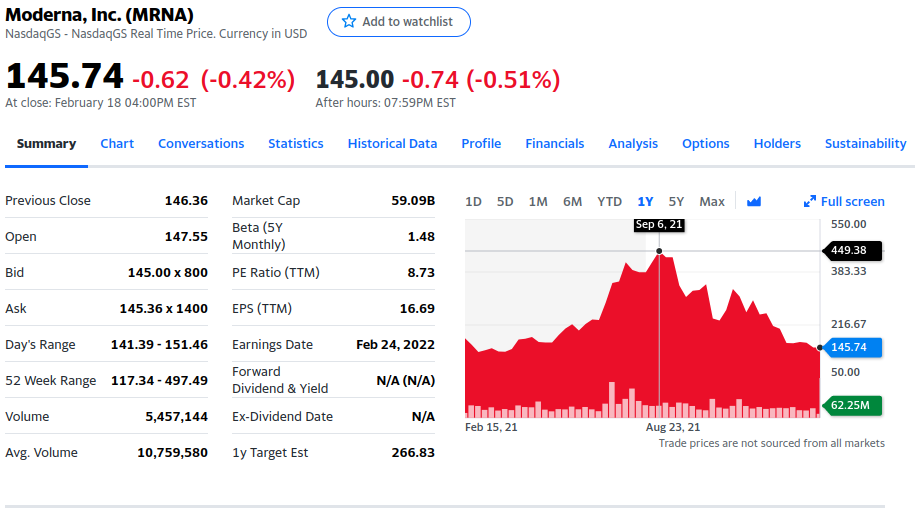Go to the Sustainability tab
The image size is (915, 515).
[x=865, y=143]
